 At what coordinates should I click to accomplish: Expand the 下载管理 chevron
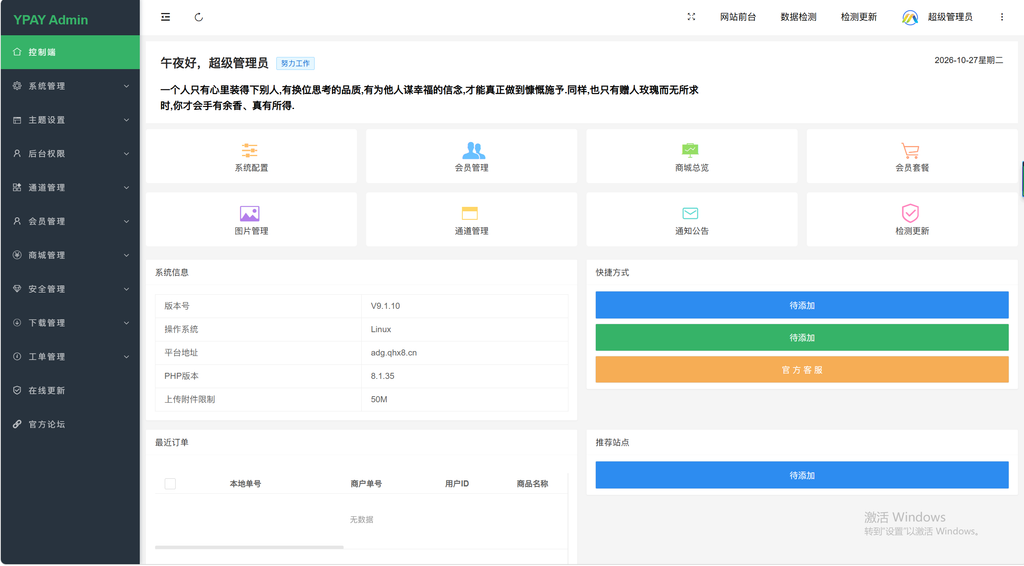point(126,322)
